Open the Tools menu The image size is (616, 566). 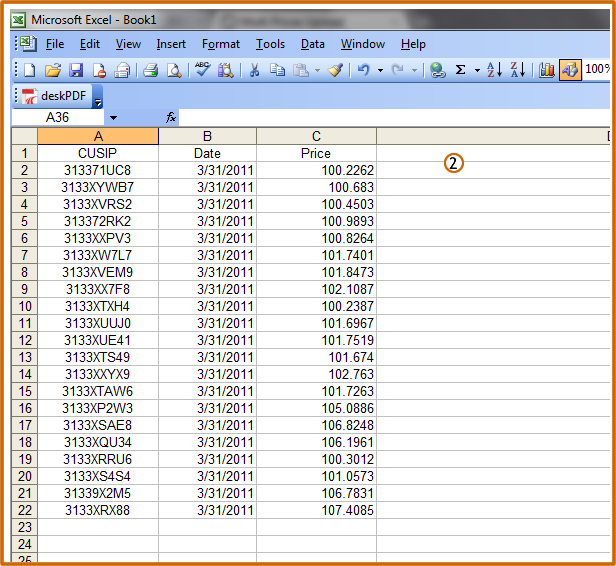270,44
